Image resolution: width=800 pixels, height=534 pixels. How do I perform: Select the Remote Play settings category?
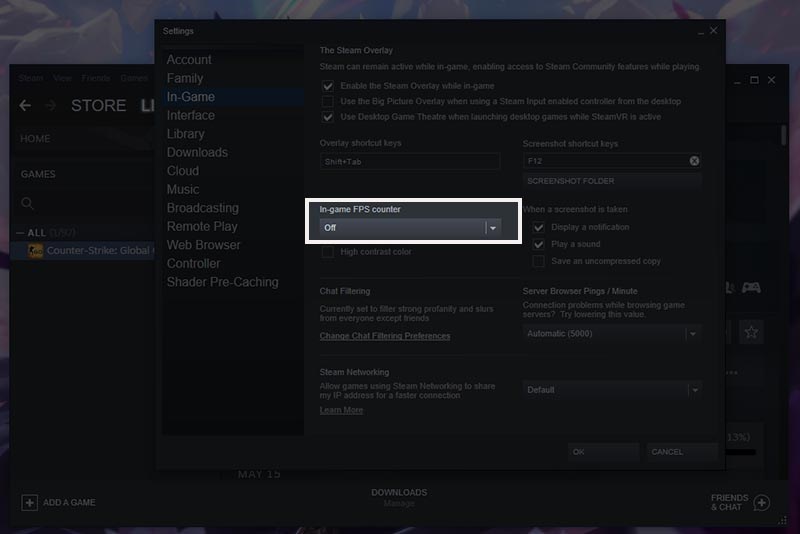pos(202,226)
